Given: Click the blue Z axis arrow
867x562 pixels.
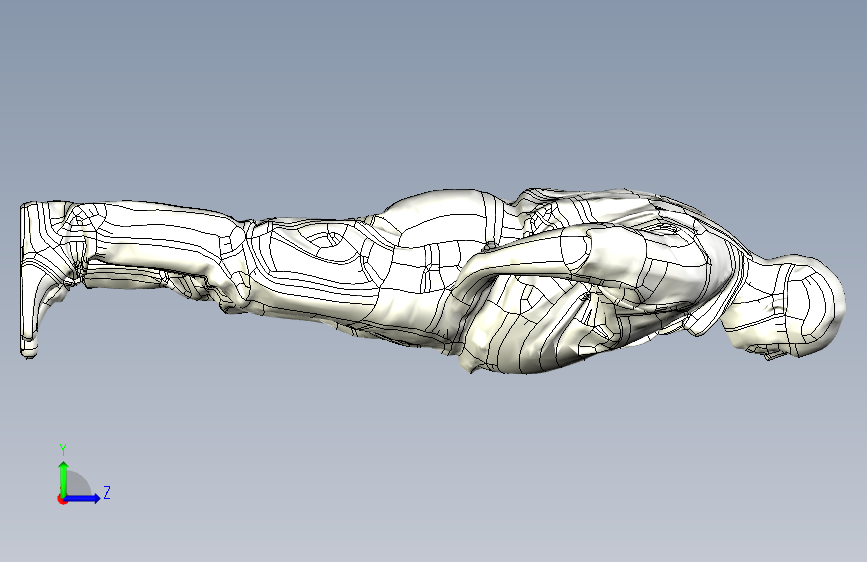Looking at the screenshot, I should (x=82, y=498).
